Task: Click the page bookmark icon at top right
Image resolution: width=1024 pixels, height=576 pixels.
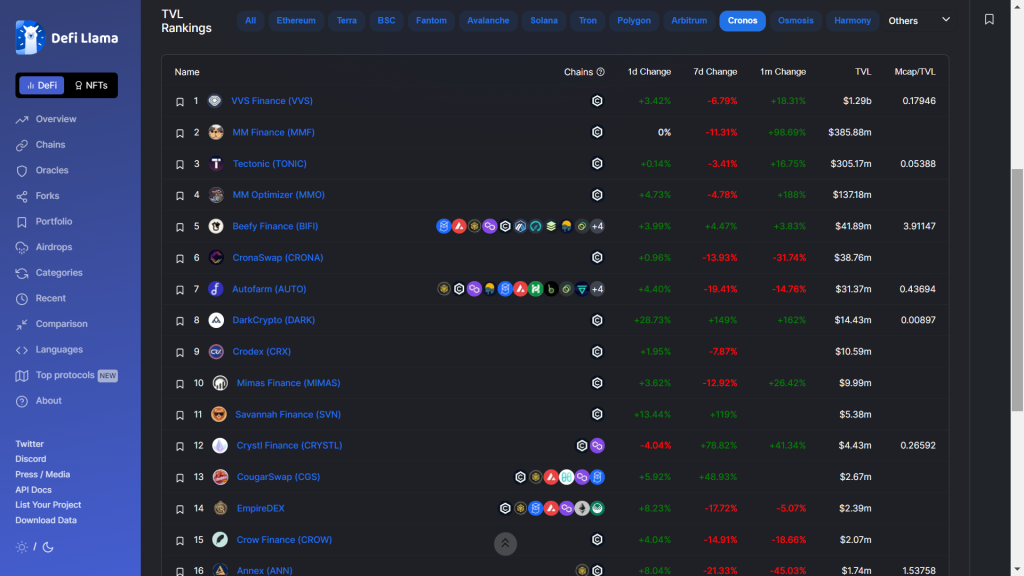Action: point(989,20)
